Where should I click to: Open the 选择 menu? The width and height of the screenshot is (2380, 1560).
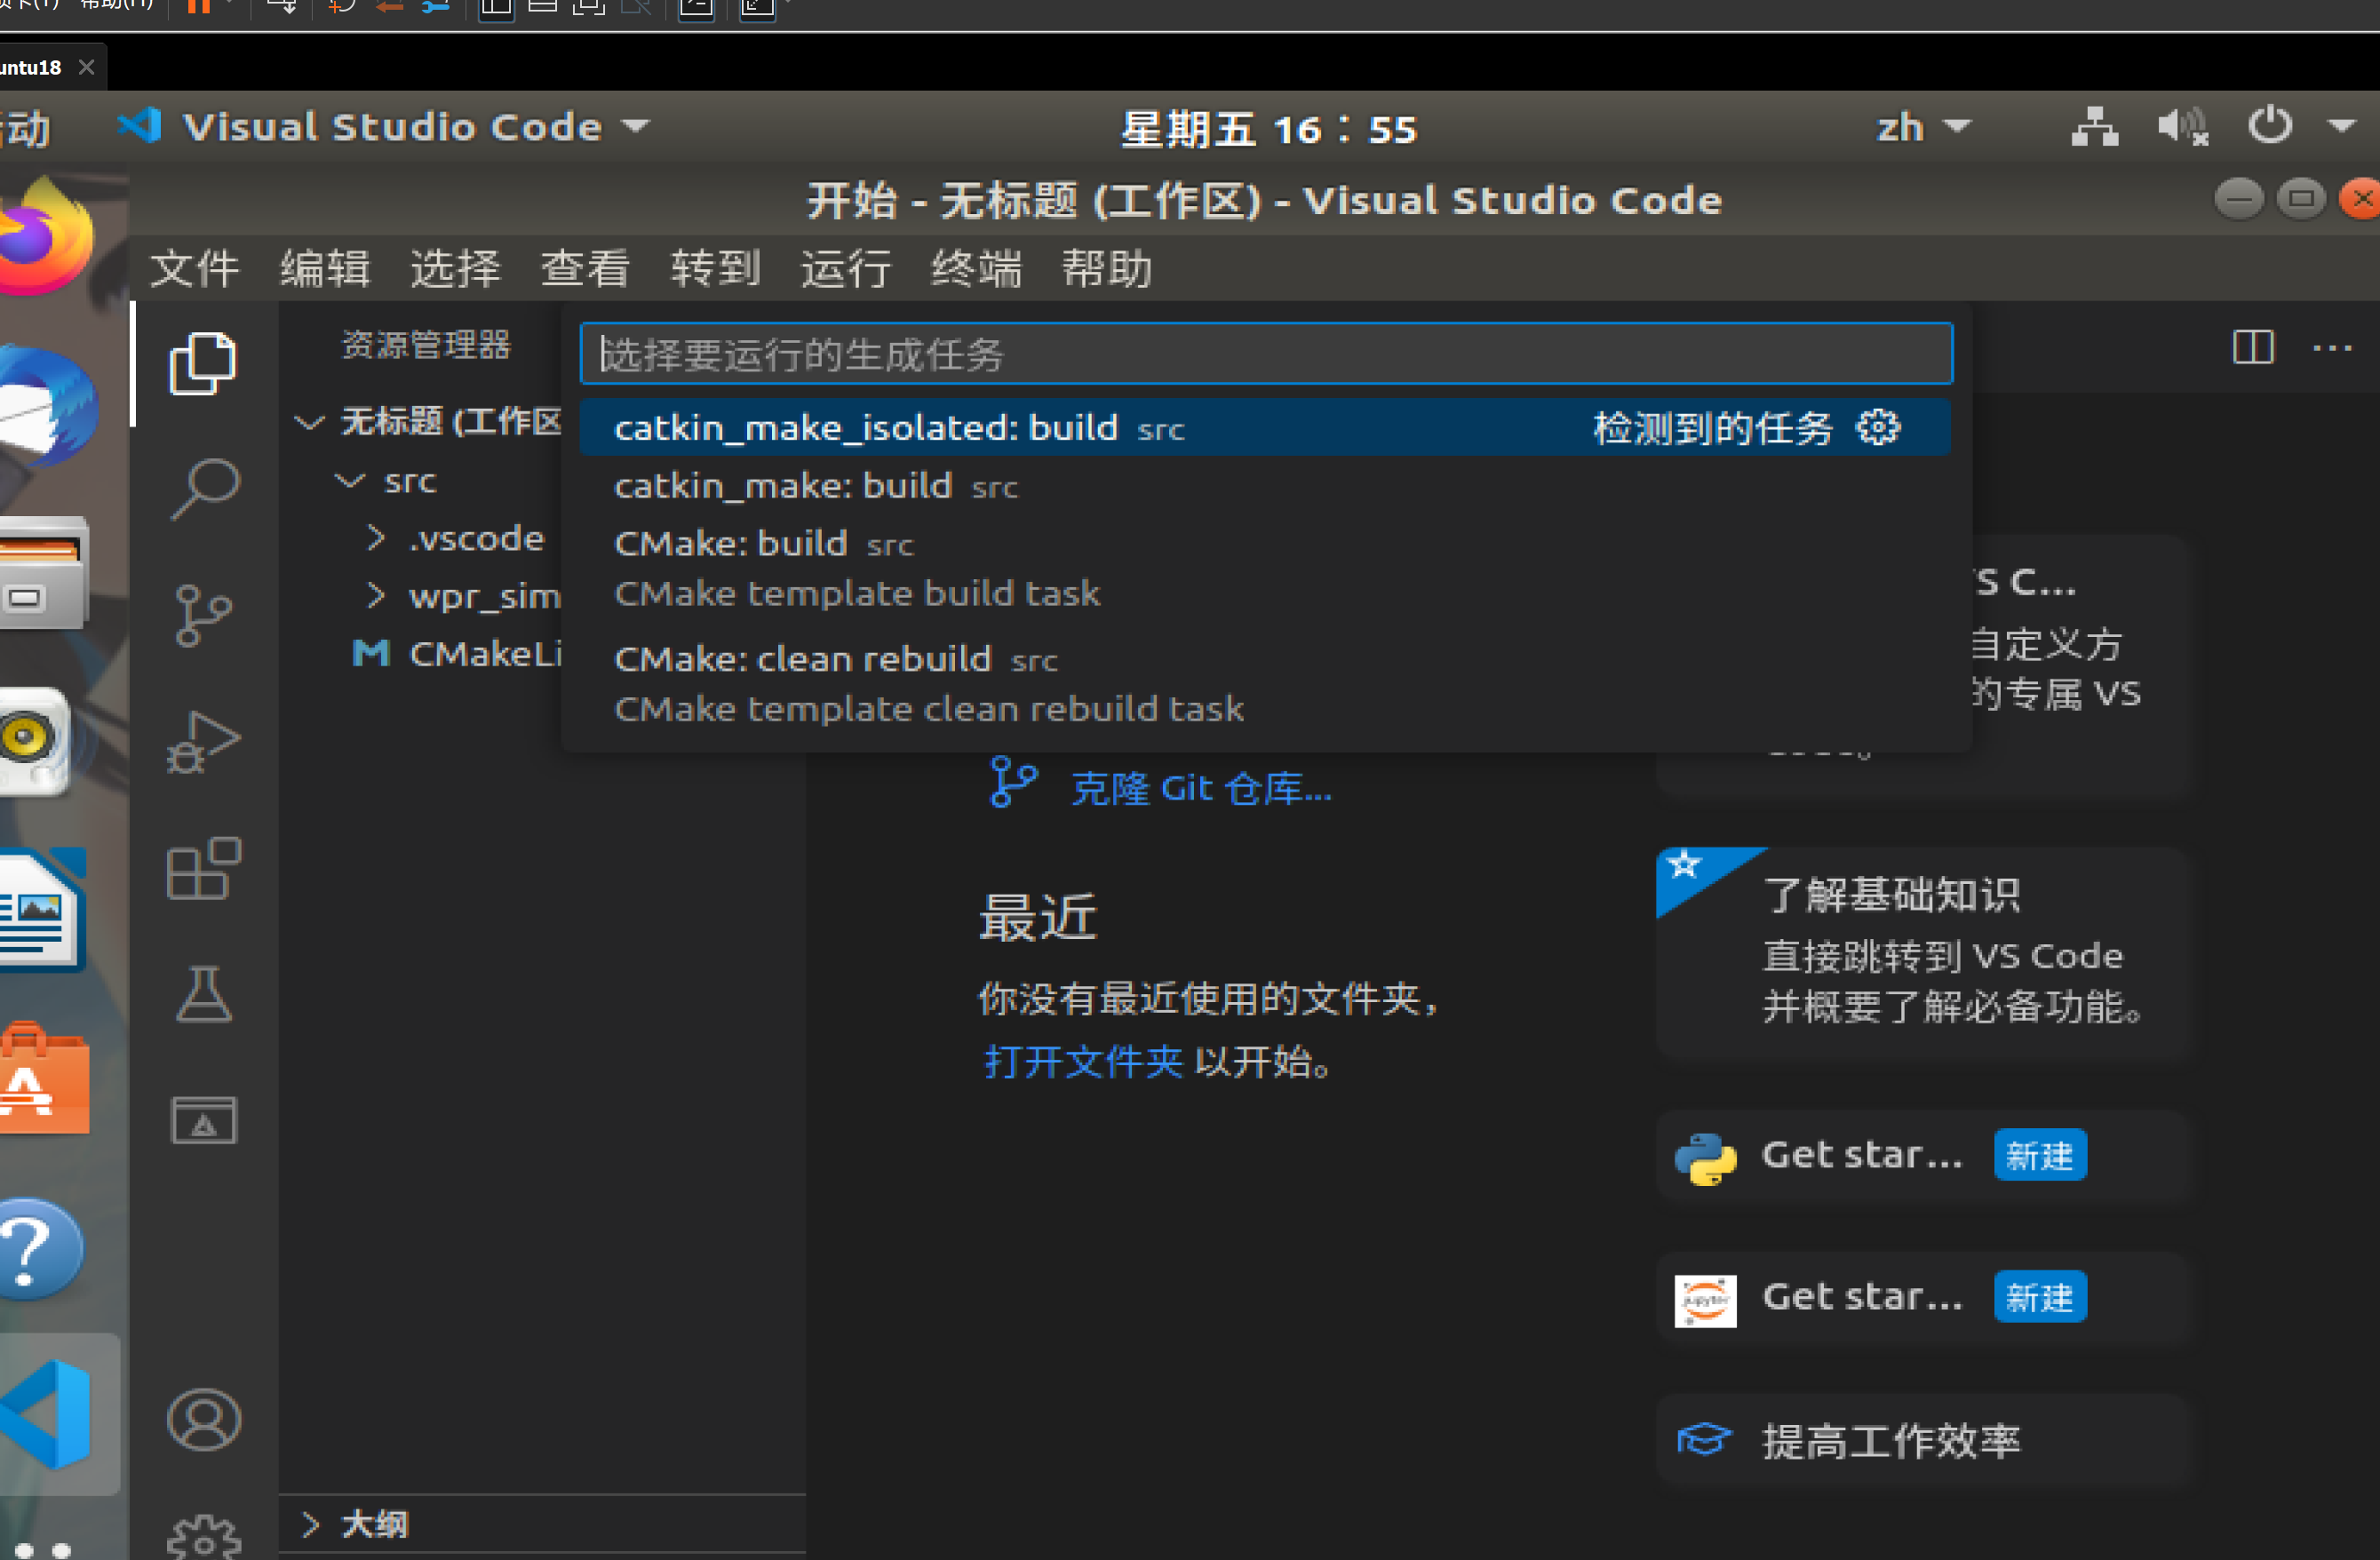click(x=455, y=268)
